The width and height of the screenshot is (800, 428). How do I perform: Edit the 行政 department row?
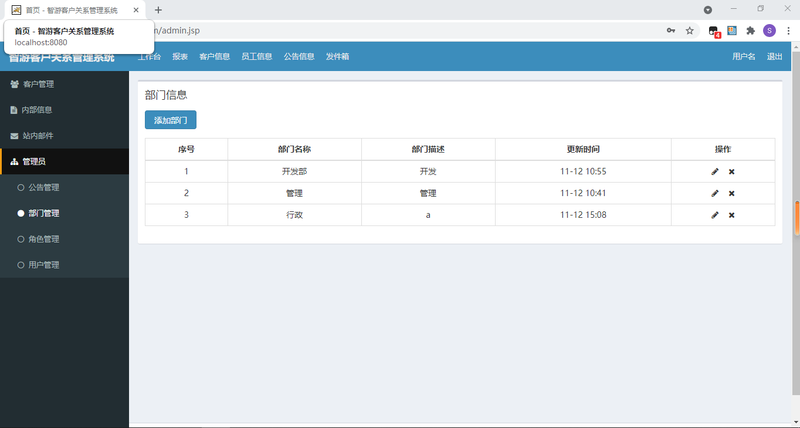pos(715,215)
